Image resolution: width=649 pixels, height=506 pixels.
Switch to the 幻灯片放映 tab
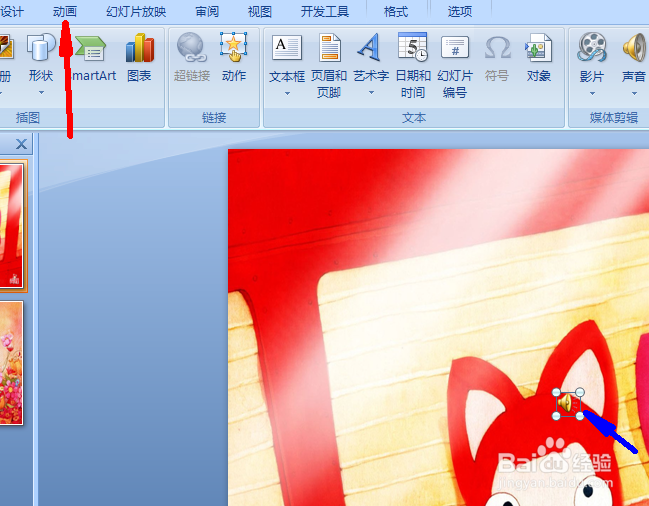pyautogui.click(x=136, y=12)
